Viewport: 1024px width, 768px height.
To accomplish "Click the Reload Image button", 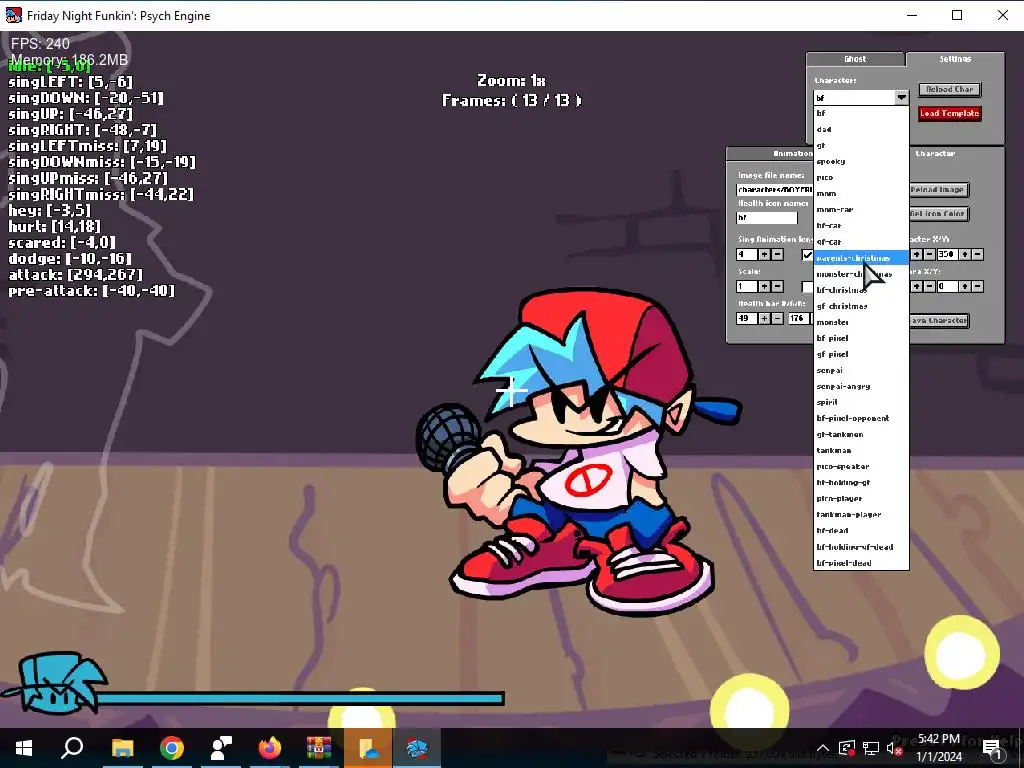I will pos(939,189).
